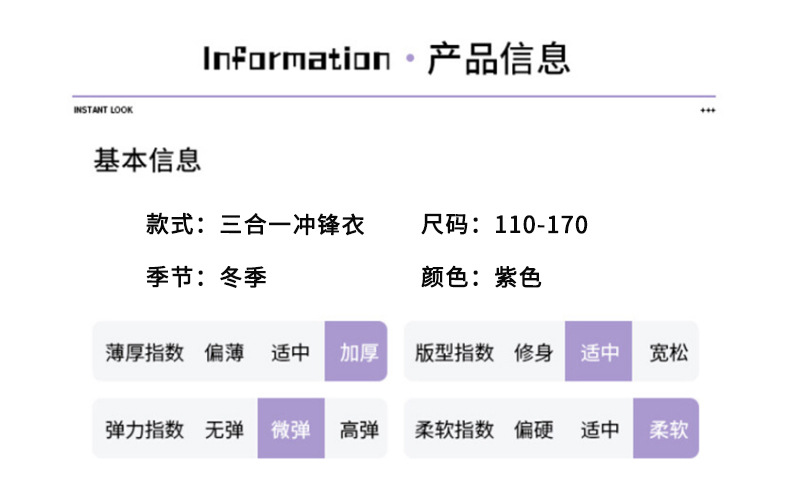Choose highlighted 柔软 softness option

pyautogui.click(x=667, y=429)
